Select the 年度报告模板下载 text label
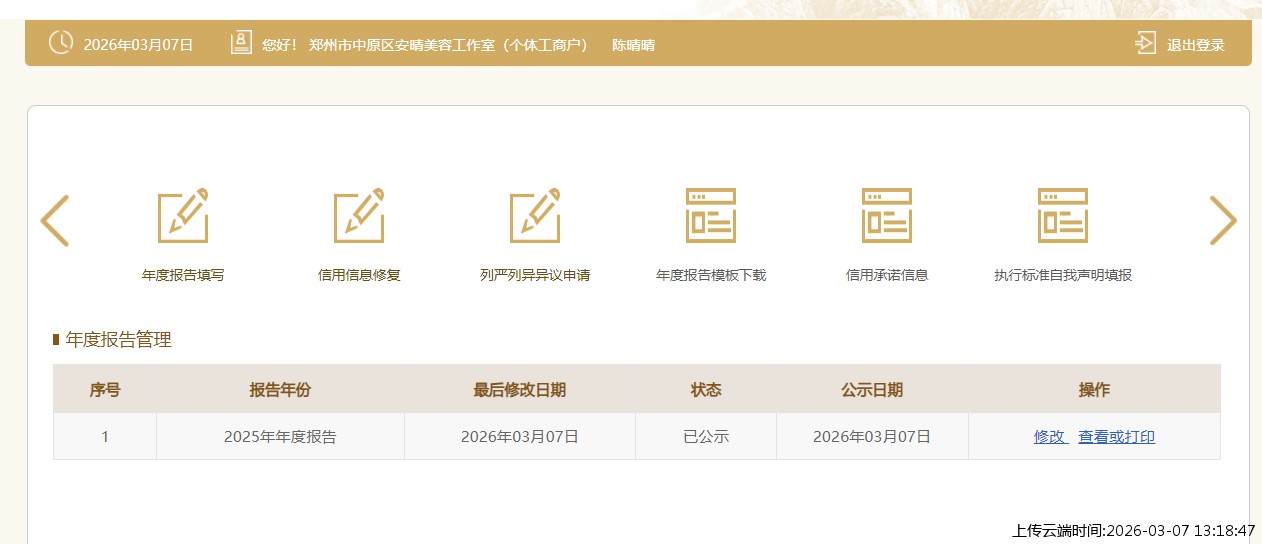 point(711,275)
